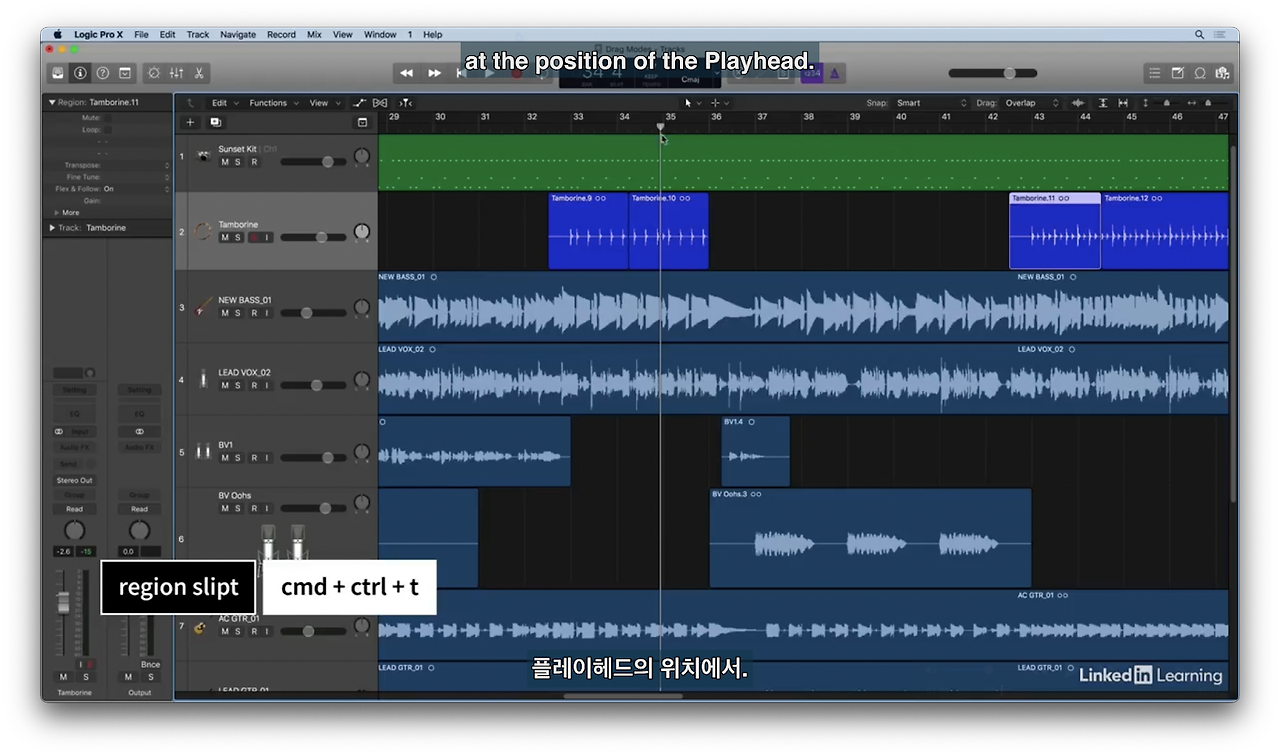Open Editors scissors icon

point(199,73)
